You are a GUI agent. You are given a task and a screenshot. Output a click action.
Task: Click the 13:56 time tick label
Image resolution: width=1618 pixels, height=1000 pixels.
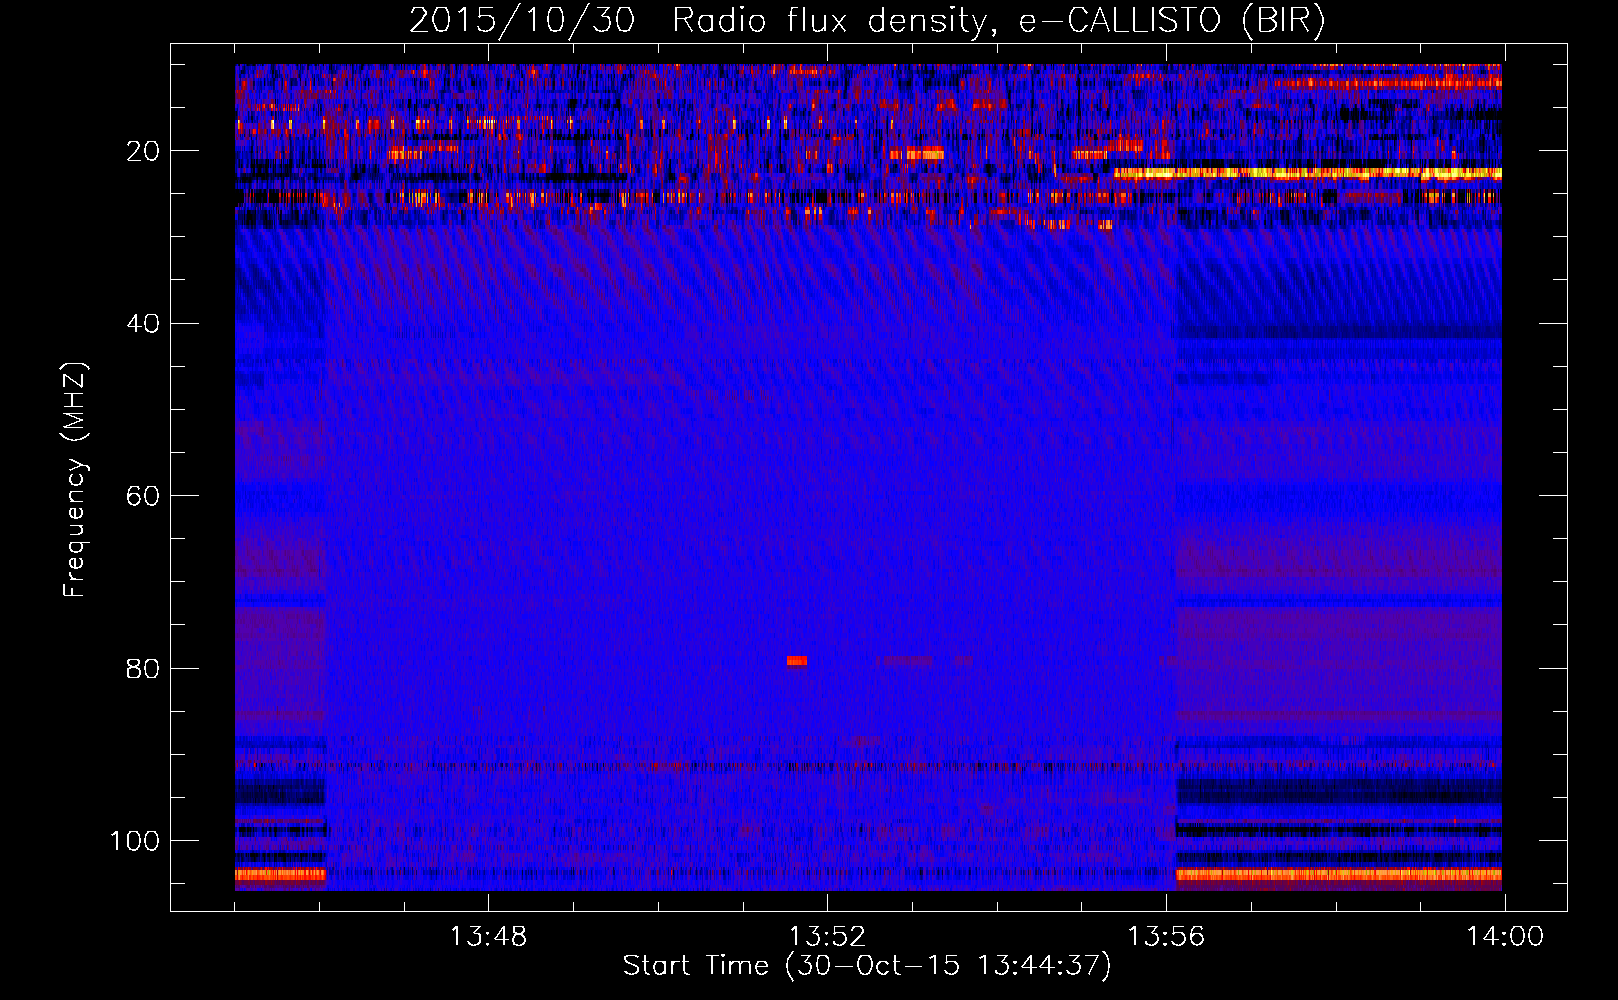pyautogui.click(x=1166, y=937)
